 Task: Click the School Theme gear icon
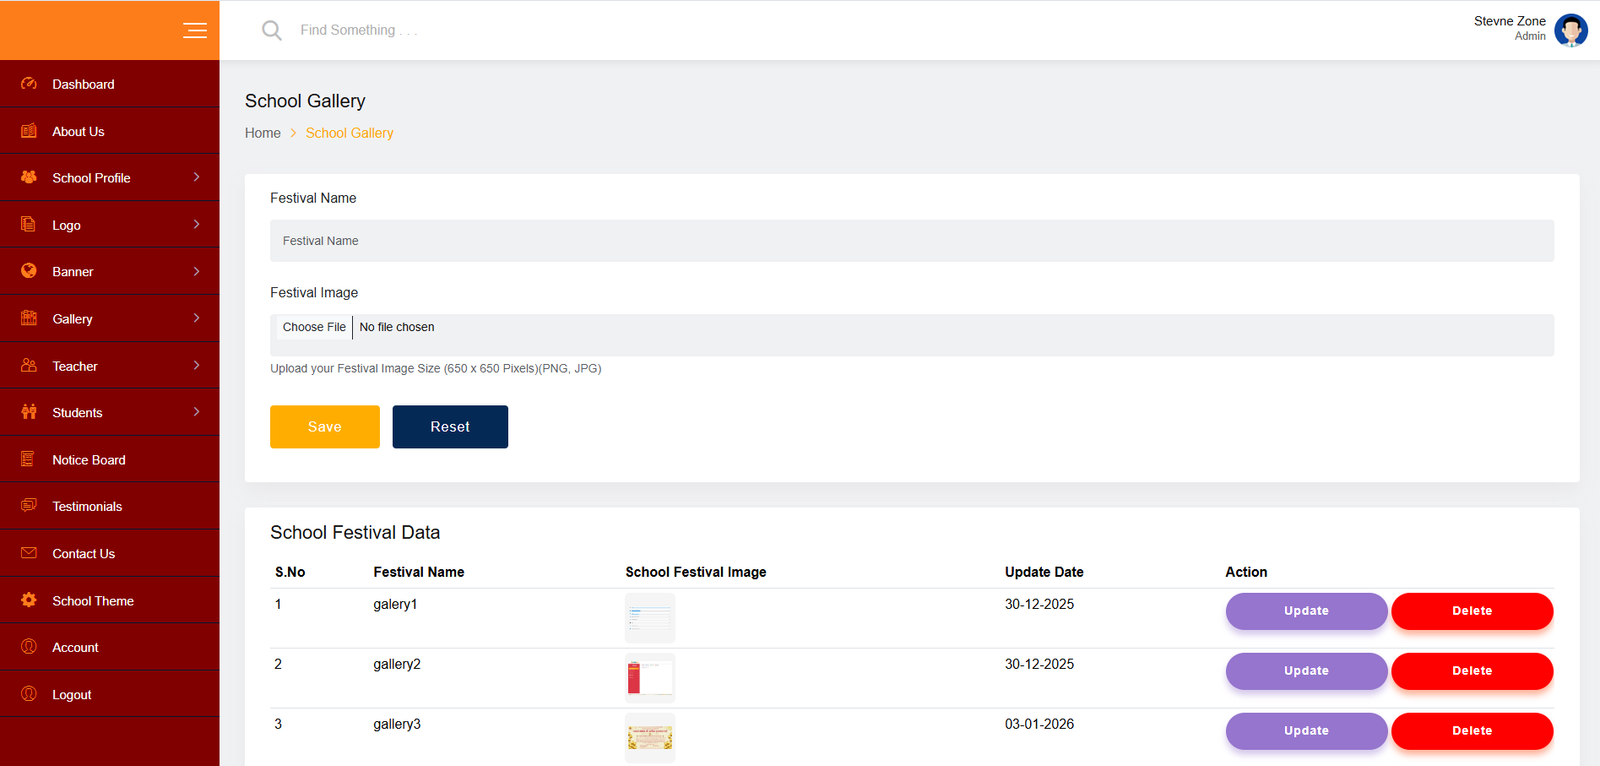coord(29,600)
